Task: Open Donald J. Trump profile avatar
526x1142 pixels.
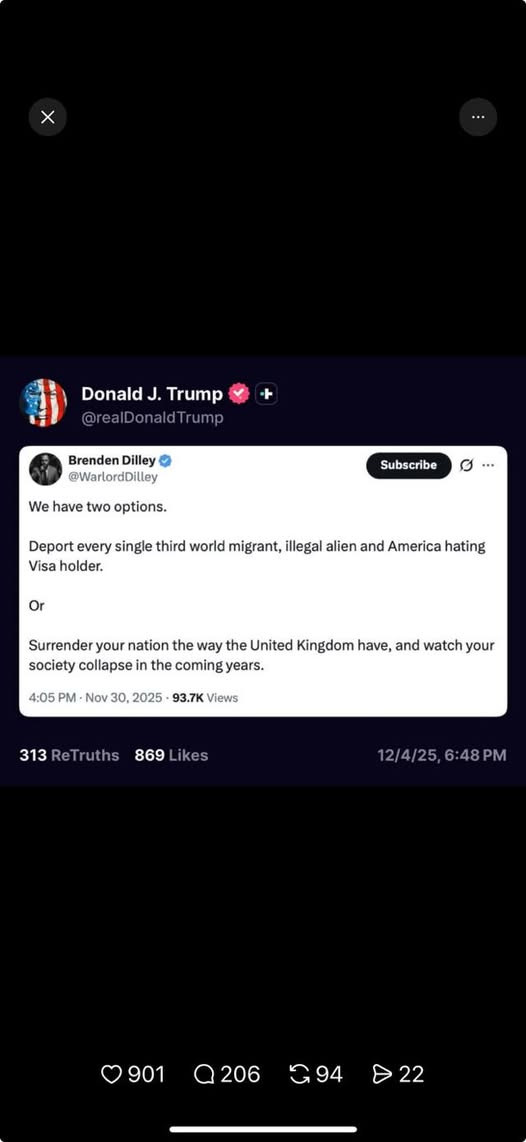Action: pos(44,403)
